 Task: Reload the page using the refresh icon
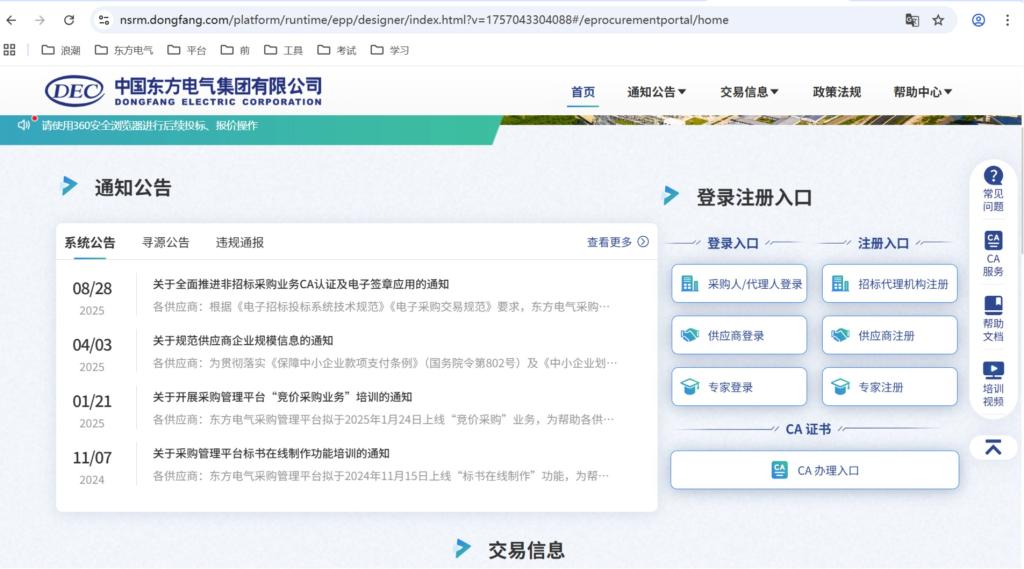[69, 20]
